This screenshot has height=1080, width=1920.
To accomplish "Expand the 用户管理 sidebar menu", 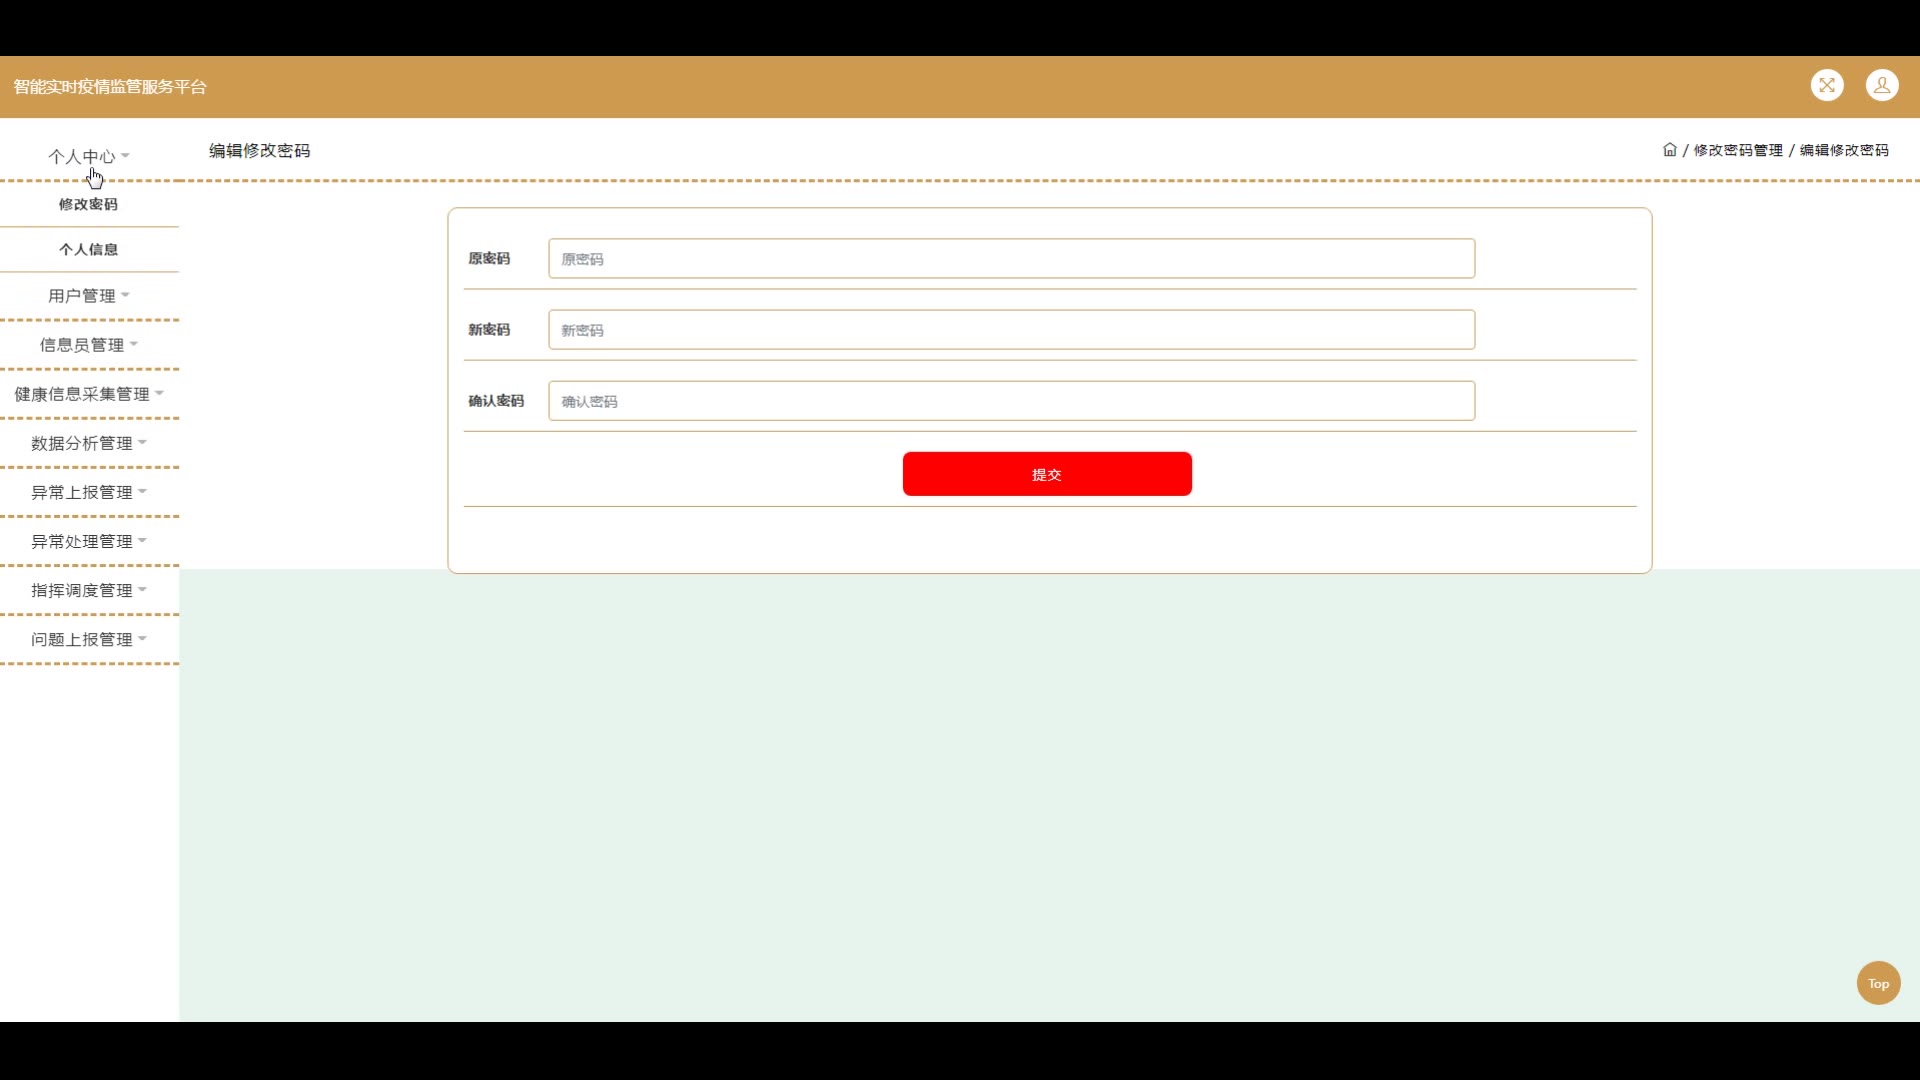I will 89,296.
